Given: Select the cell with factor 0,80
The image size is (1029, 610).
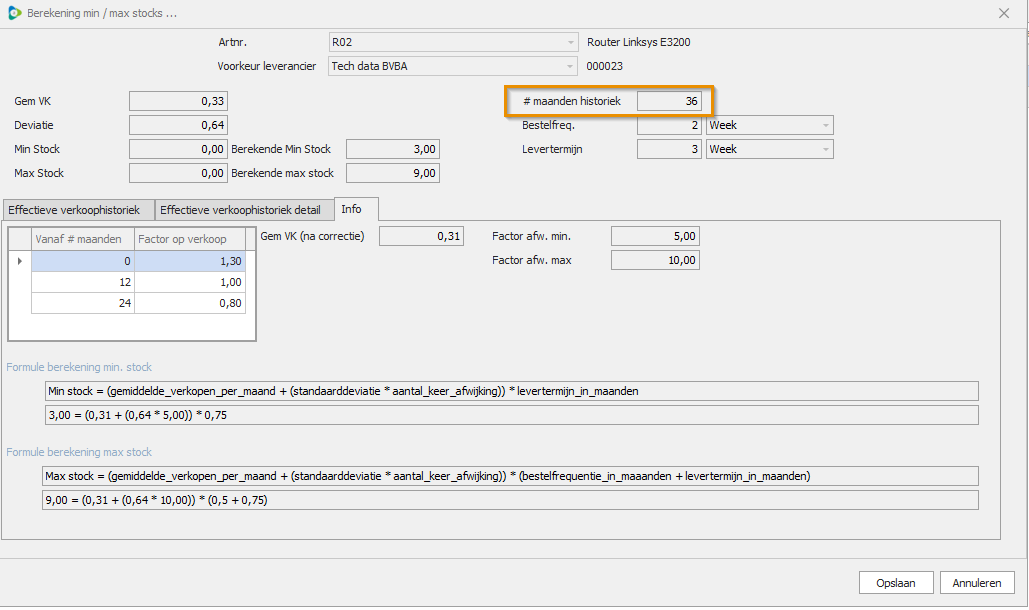Looking at the screenshot, I should [190, 303].
